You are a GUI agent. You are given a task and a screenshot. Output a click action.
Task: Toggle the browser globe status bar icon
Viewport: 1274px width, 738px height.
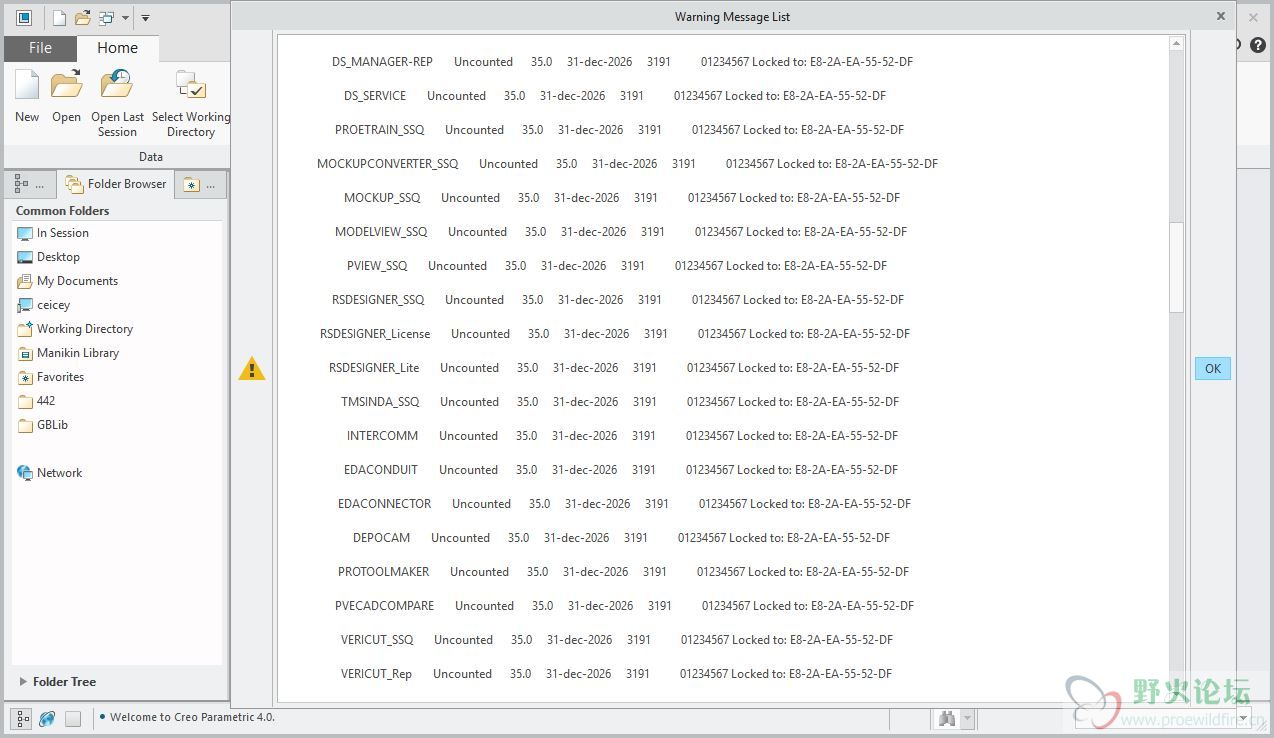point(47,718)
